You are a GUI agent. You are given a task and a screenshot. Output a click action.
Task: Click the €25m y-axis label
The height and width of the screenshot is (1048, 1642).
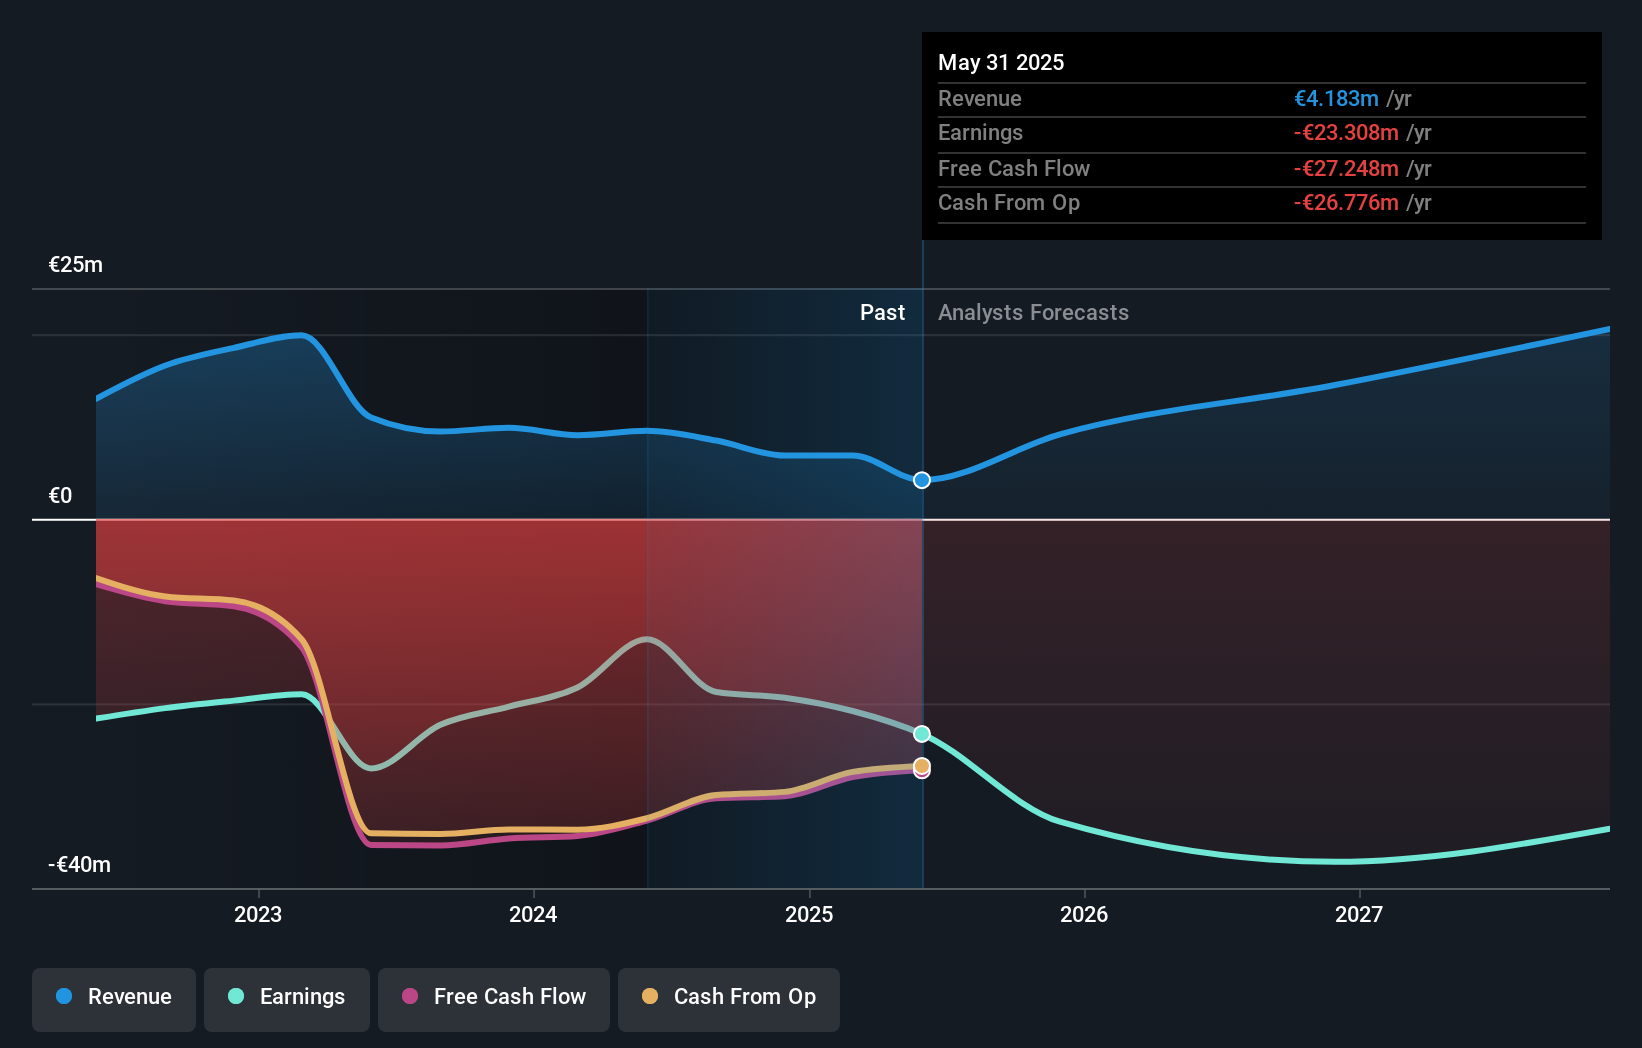(76, 265)
